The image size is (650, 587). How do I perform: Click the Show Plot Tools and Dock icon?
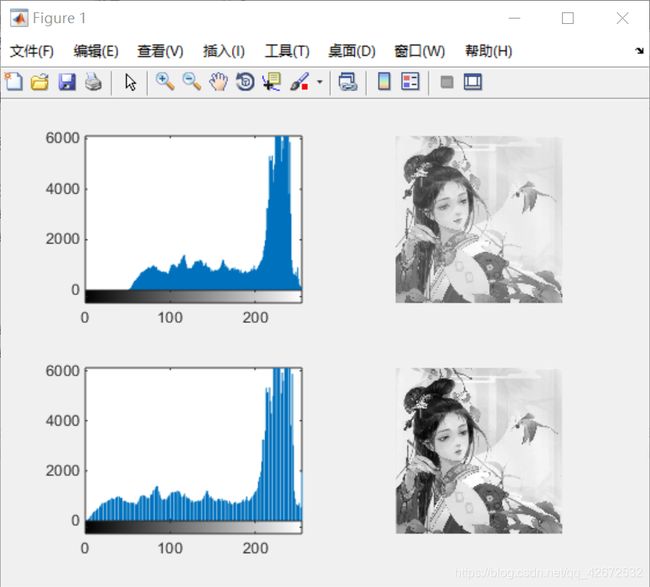pyautogui.click(x=473, y=82)
